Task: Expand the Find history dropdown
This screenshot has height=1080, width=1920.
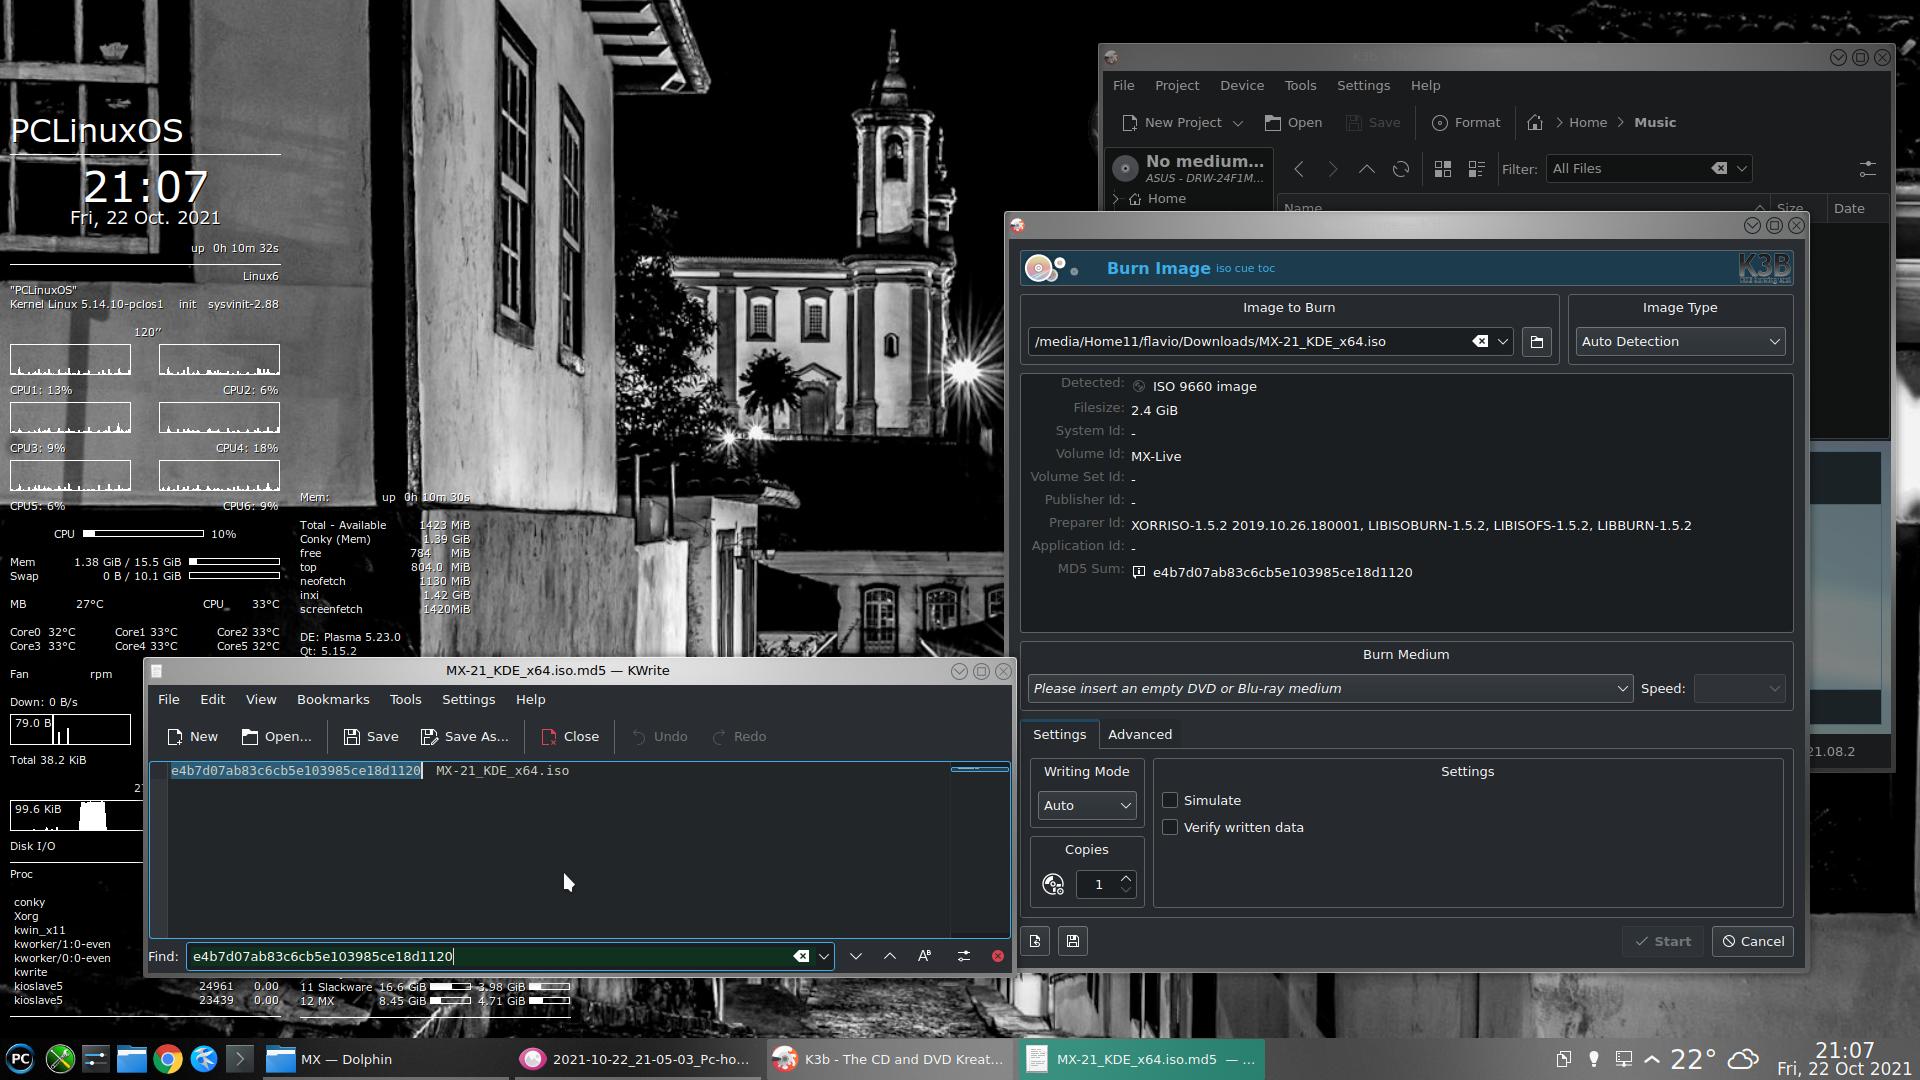Action: click(824, 957)
